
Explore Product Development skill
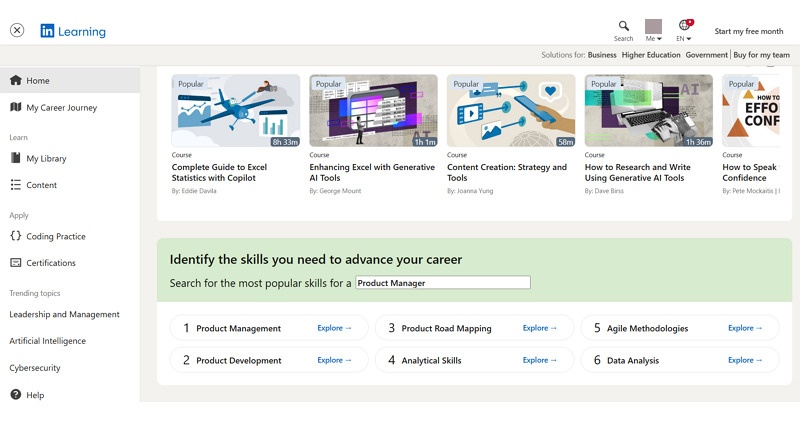click(334, 360)
